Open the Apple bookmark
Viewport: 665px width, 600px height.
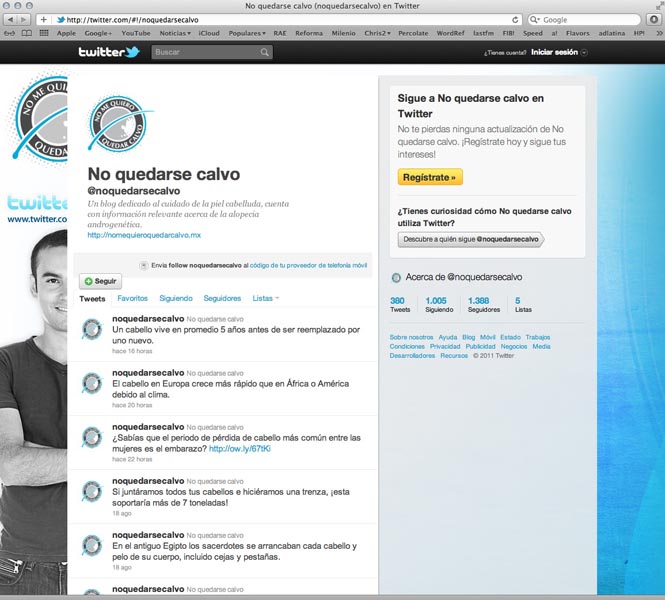click(66, 33)
